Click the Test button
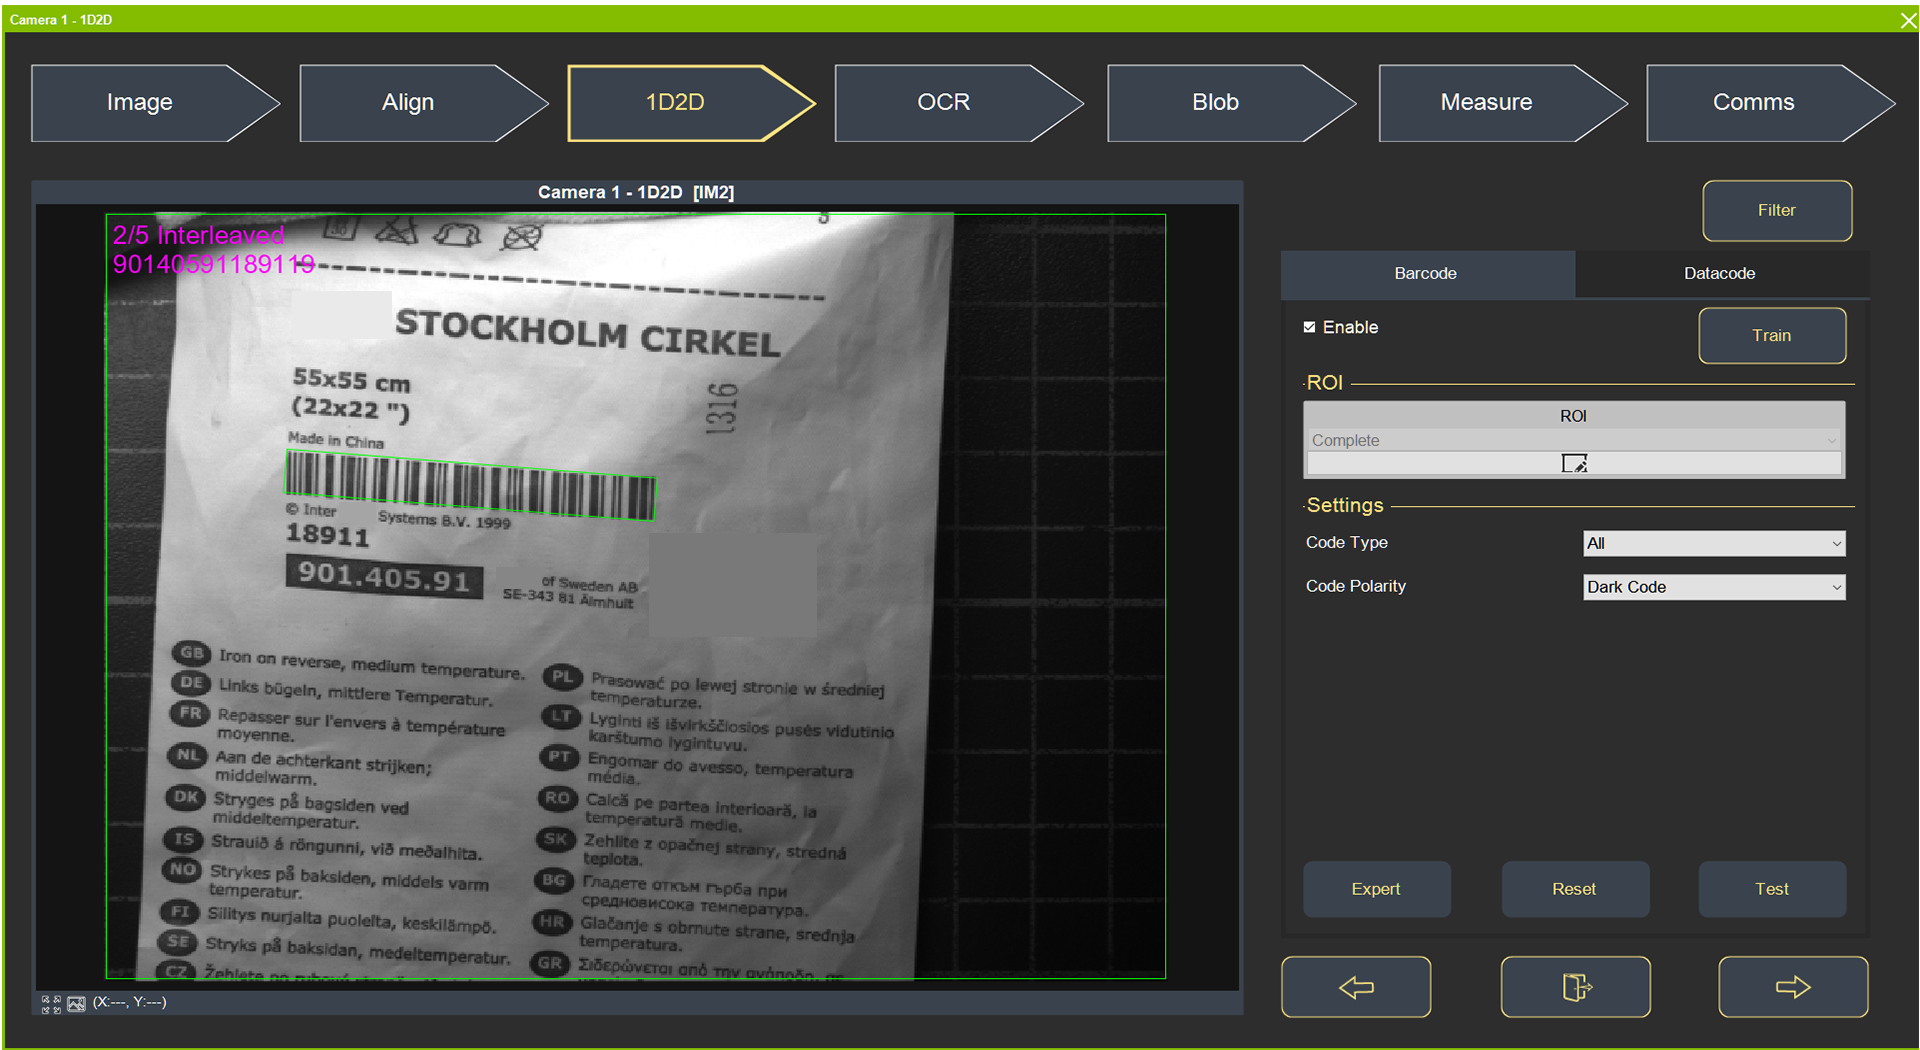This screenshot has height=1050, width=1920. [1772, 889]
